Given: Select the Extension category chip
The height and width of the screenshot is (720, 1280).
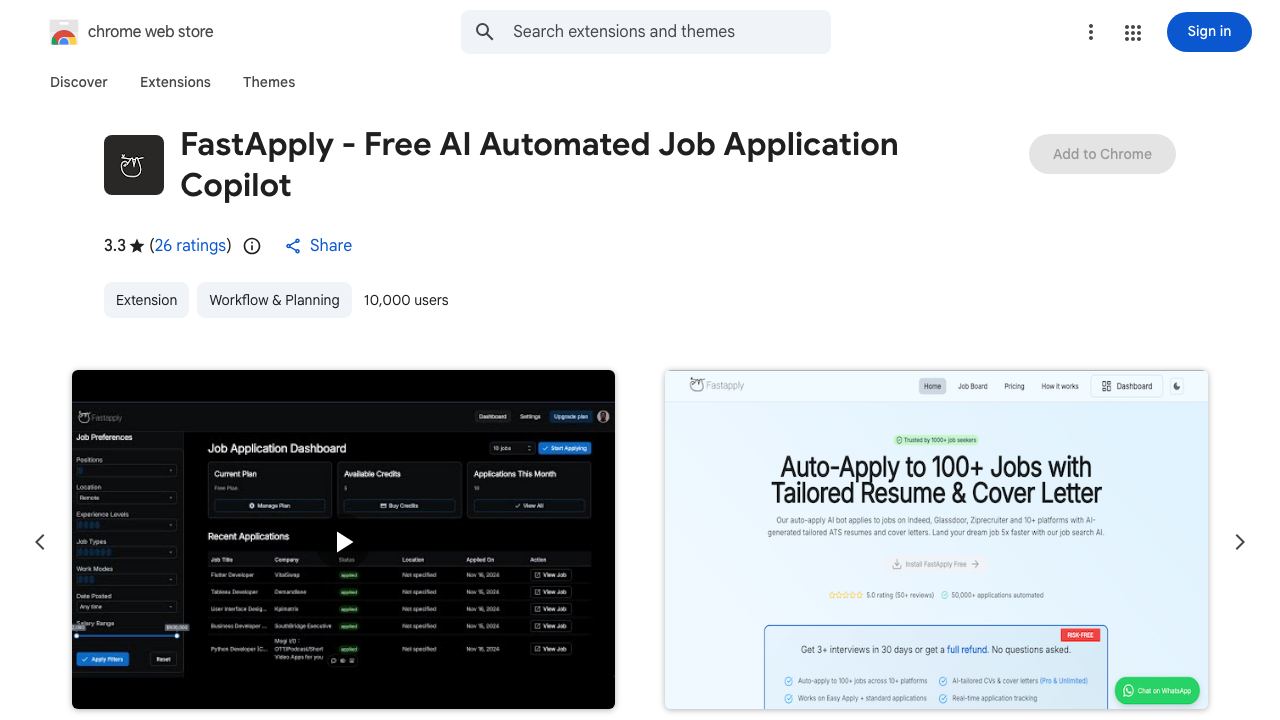Looking at the screenshot, I should [x=146, y=300].
